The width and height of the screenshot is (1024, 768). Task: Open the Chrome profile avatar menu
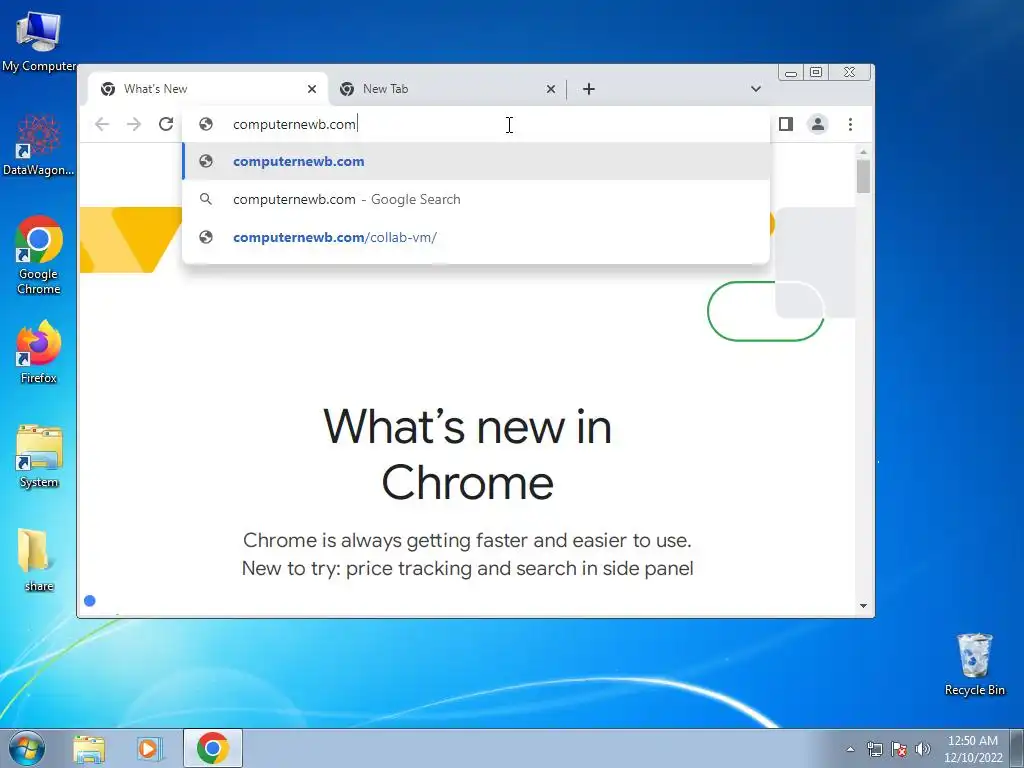pos(818,124)
